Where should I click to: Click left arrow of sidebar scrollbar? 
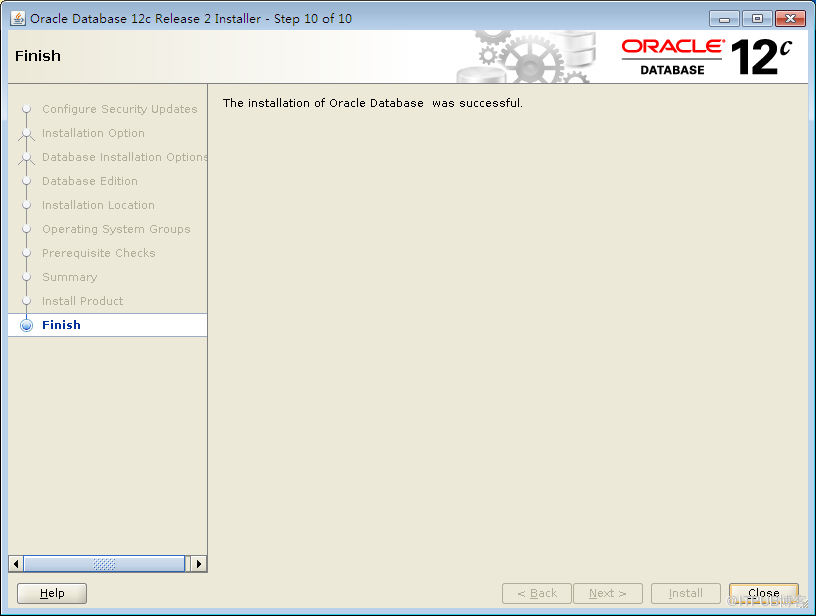click(x=16, y=564)
